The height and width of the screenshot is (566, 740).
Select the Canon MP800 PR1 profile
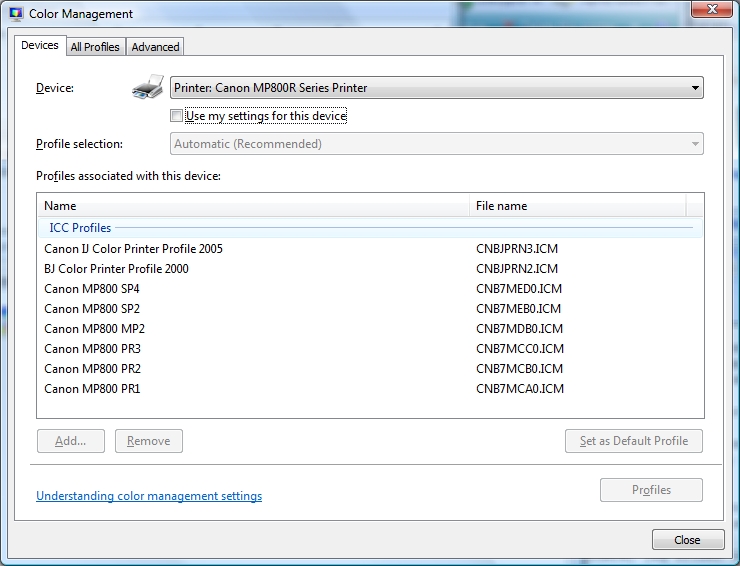[x=92, y=389]
